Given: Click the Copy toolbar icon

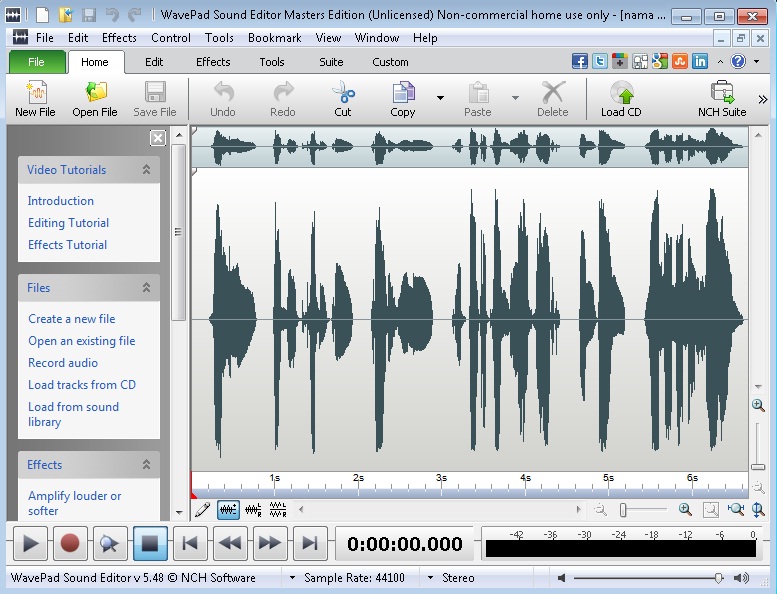Looking at the screenshot, I should 403,99.
